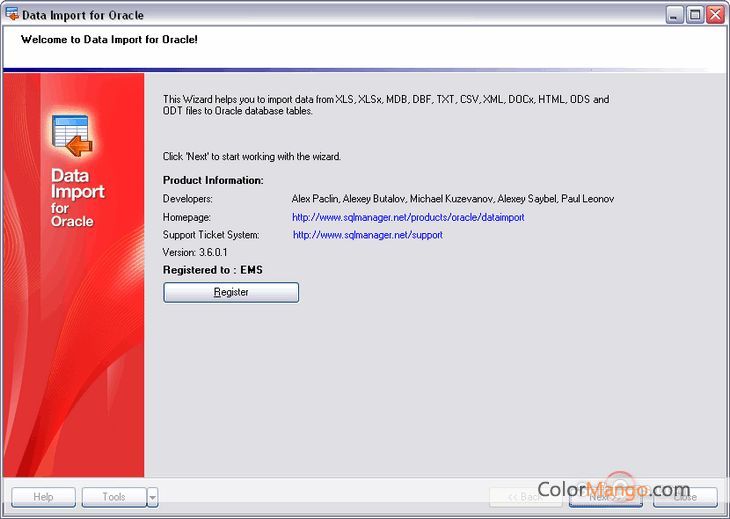Click the Data Import title bar icon

(12, 14)
